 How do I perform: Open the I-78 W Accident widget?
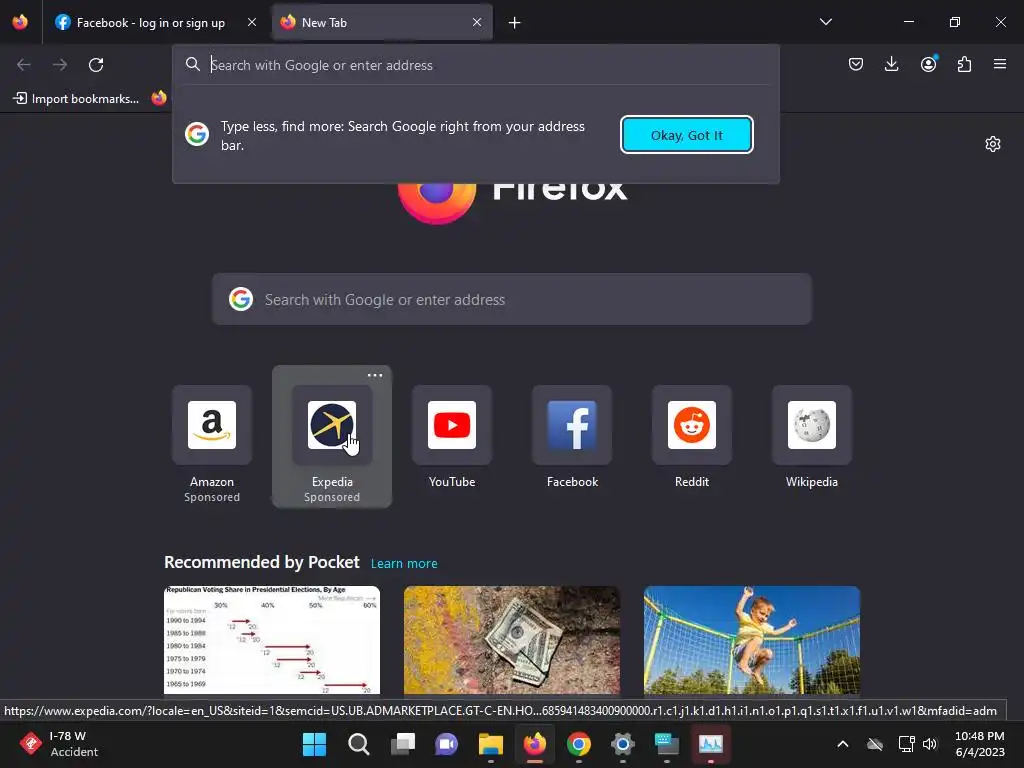tap(59, 744)
